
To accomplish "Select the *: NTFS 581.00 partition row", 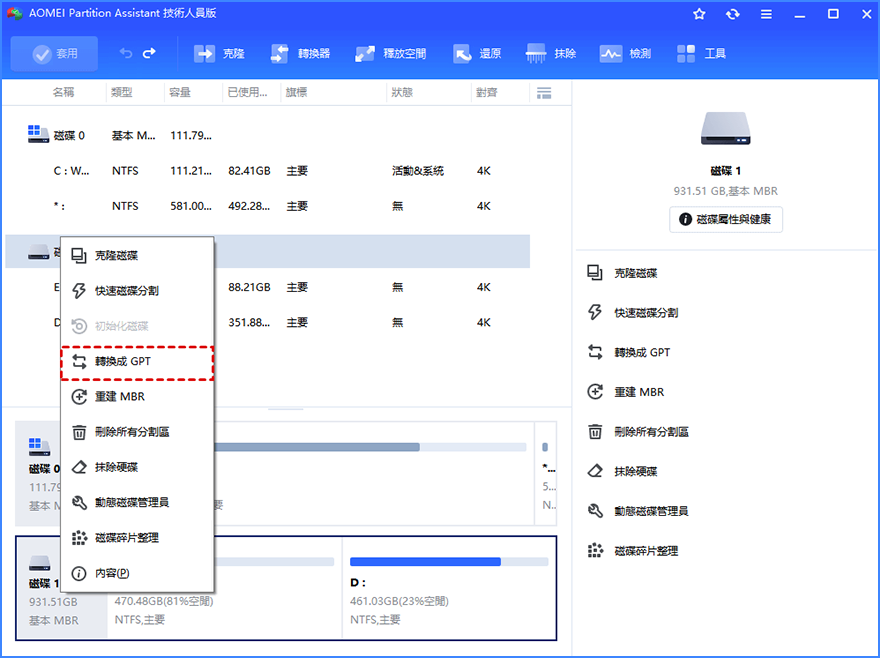I will tap(268, 206).
